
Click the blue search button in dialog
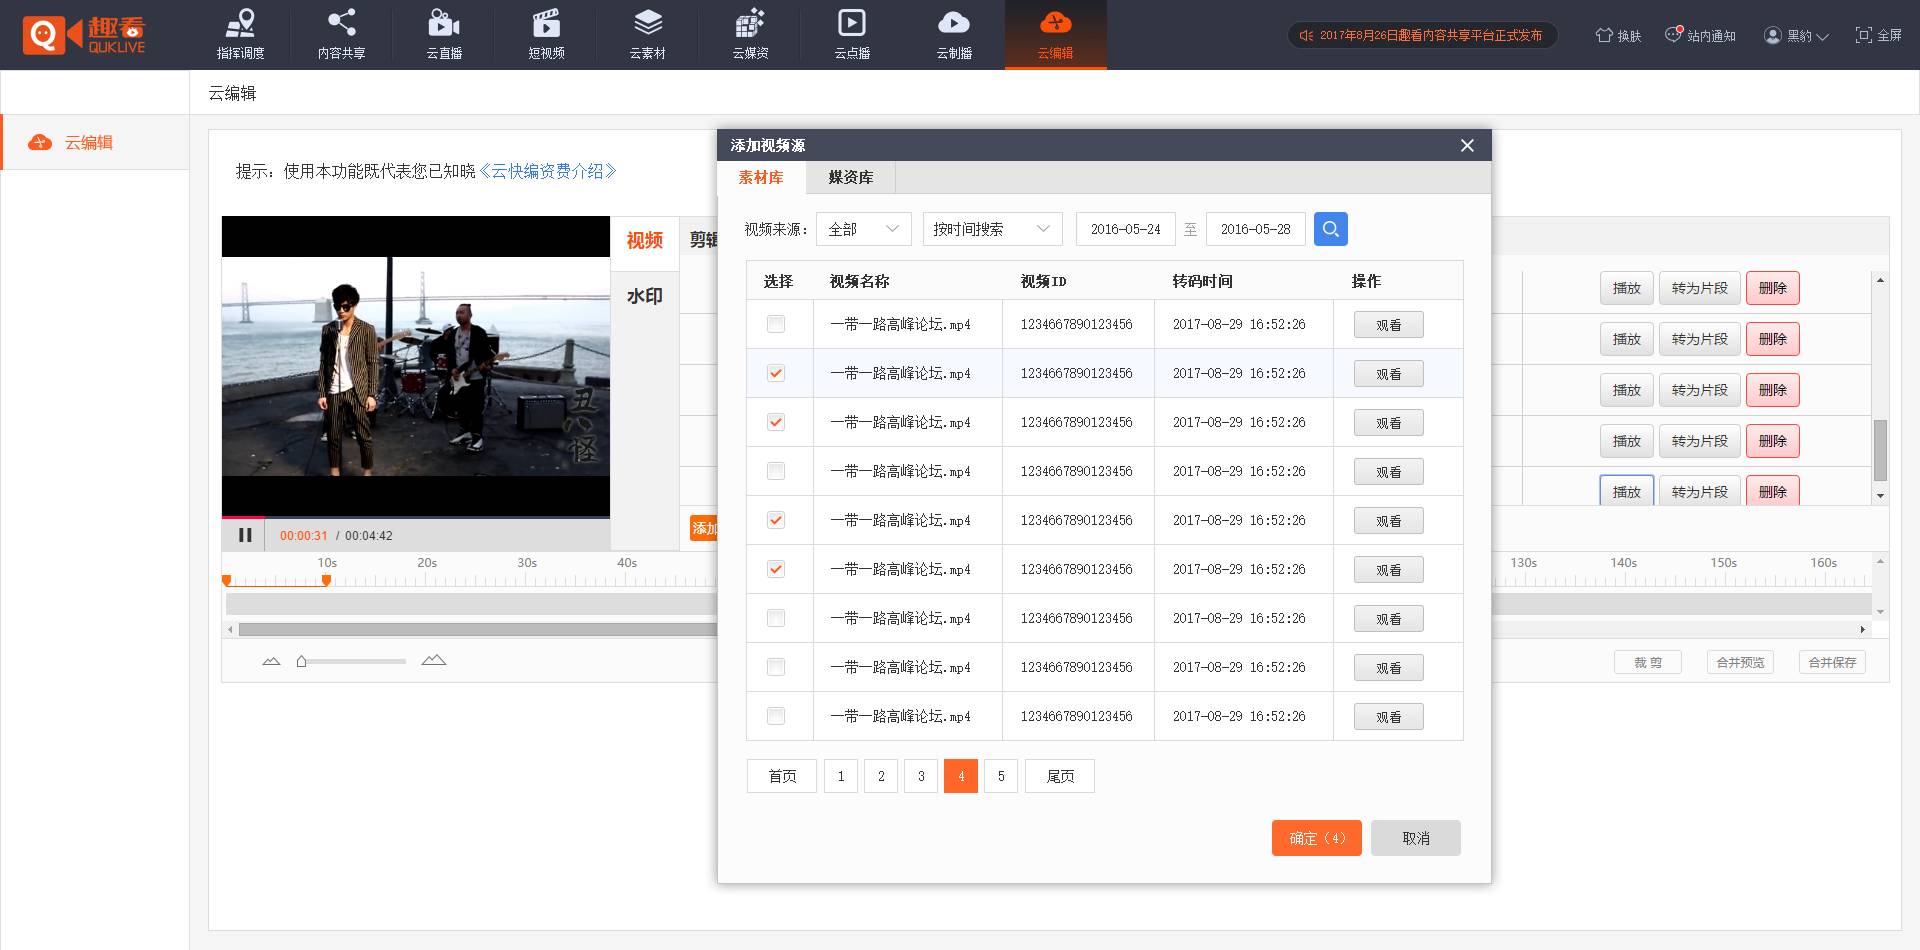click(x=1330, y=229)
